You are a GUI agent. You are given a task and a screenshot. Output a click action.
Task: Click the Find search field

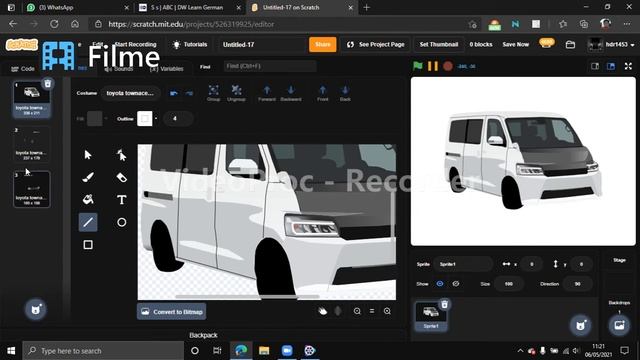(270, 66)
